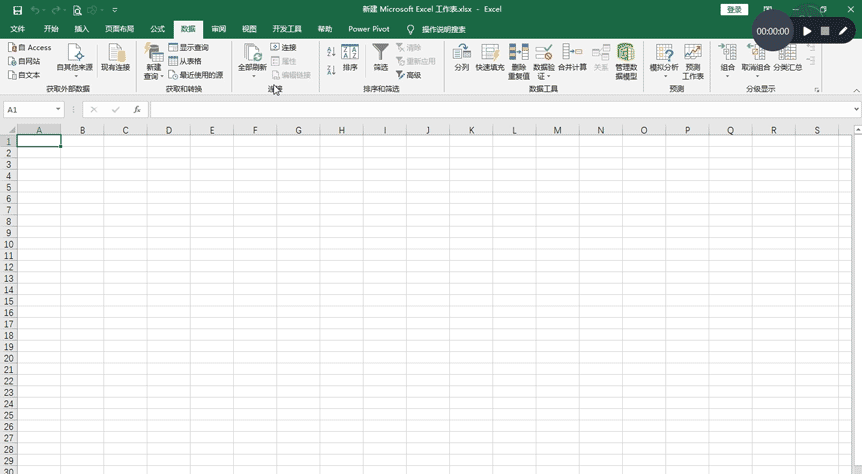862x474 pixels.
Task: Switch to the Help (帮助) tab
Action: coord(325,29)
